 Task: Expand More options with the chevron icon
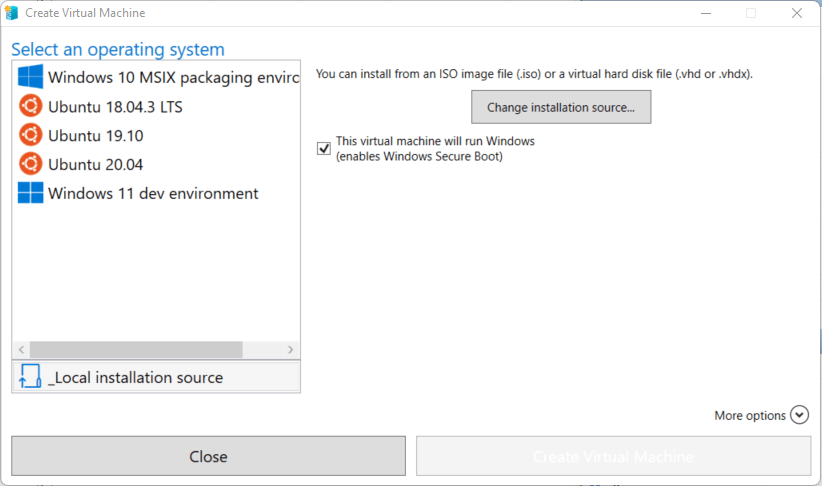point(798,415)
